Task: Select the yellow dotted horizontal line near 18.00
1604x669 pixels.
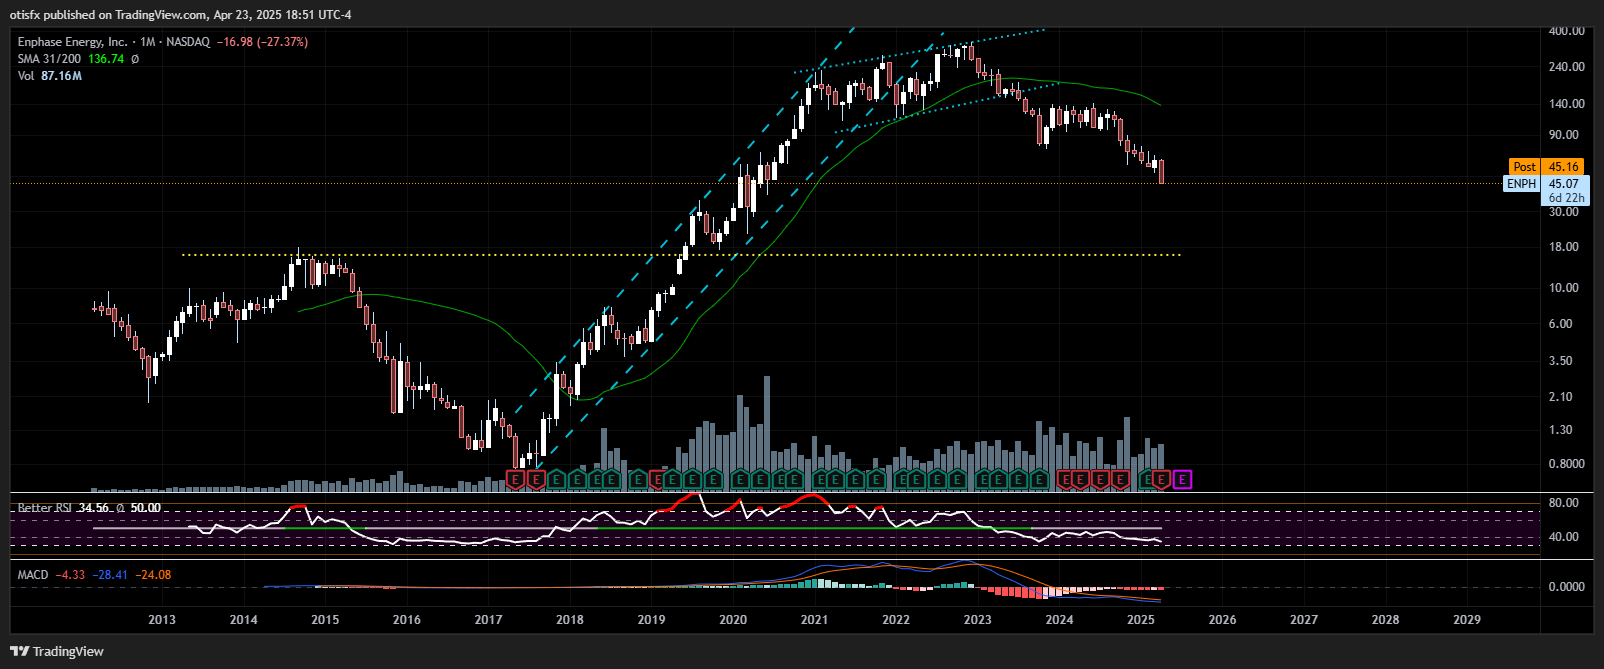Action: (x=681, y=255)
